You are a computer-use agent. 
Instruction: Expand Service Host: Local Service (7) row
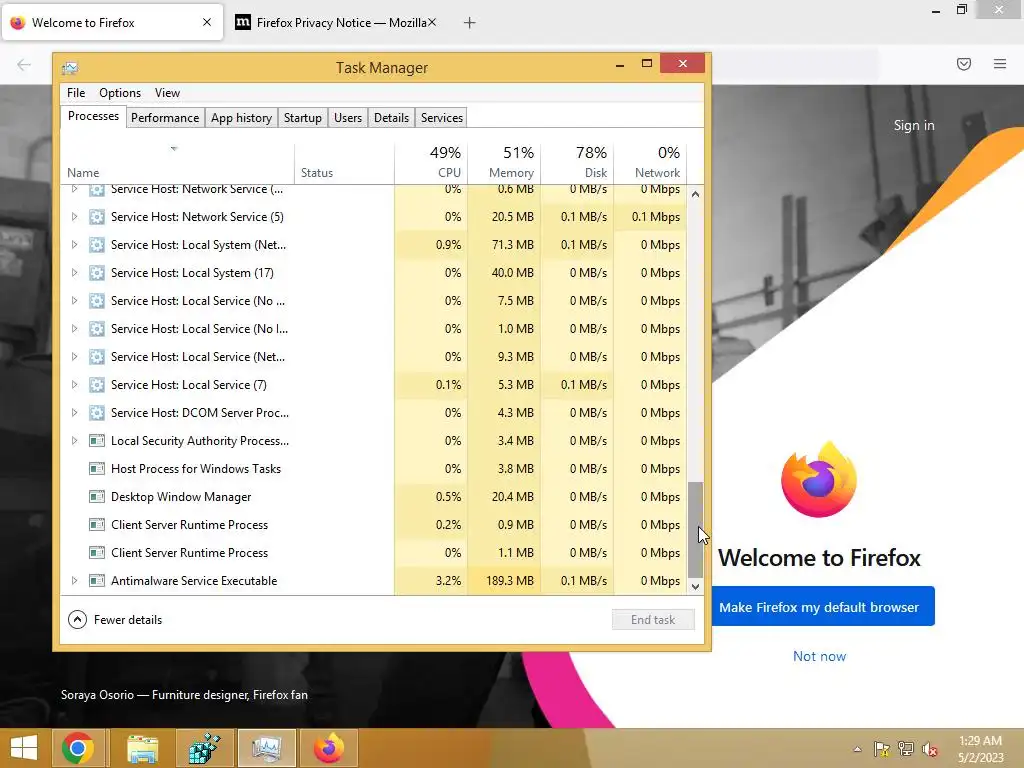74,385
